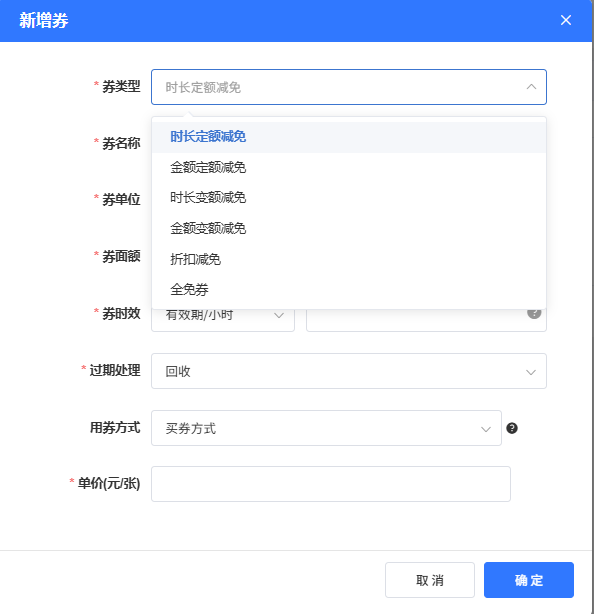Screen dimensions: 594x614
Task: Click the help icon beside 用券方式
Action: click(512, 428)
